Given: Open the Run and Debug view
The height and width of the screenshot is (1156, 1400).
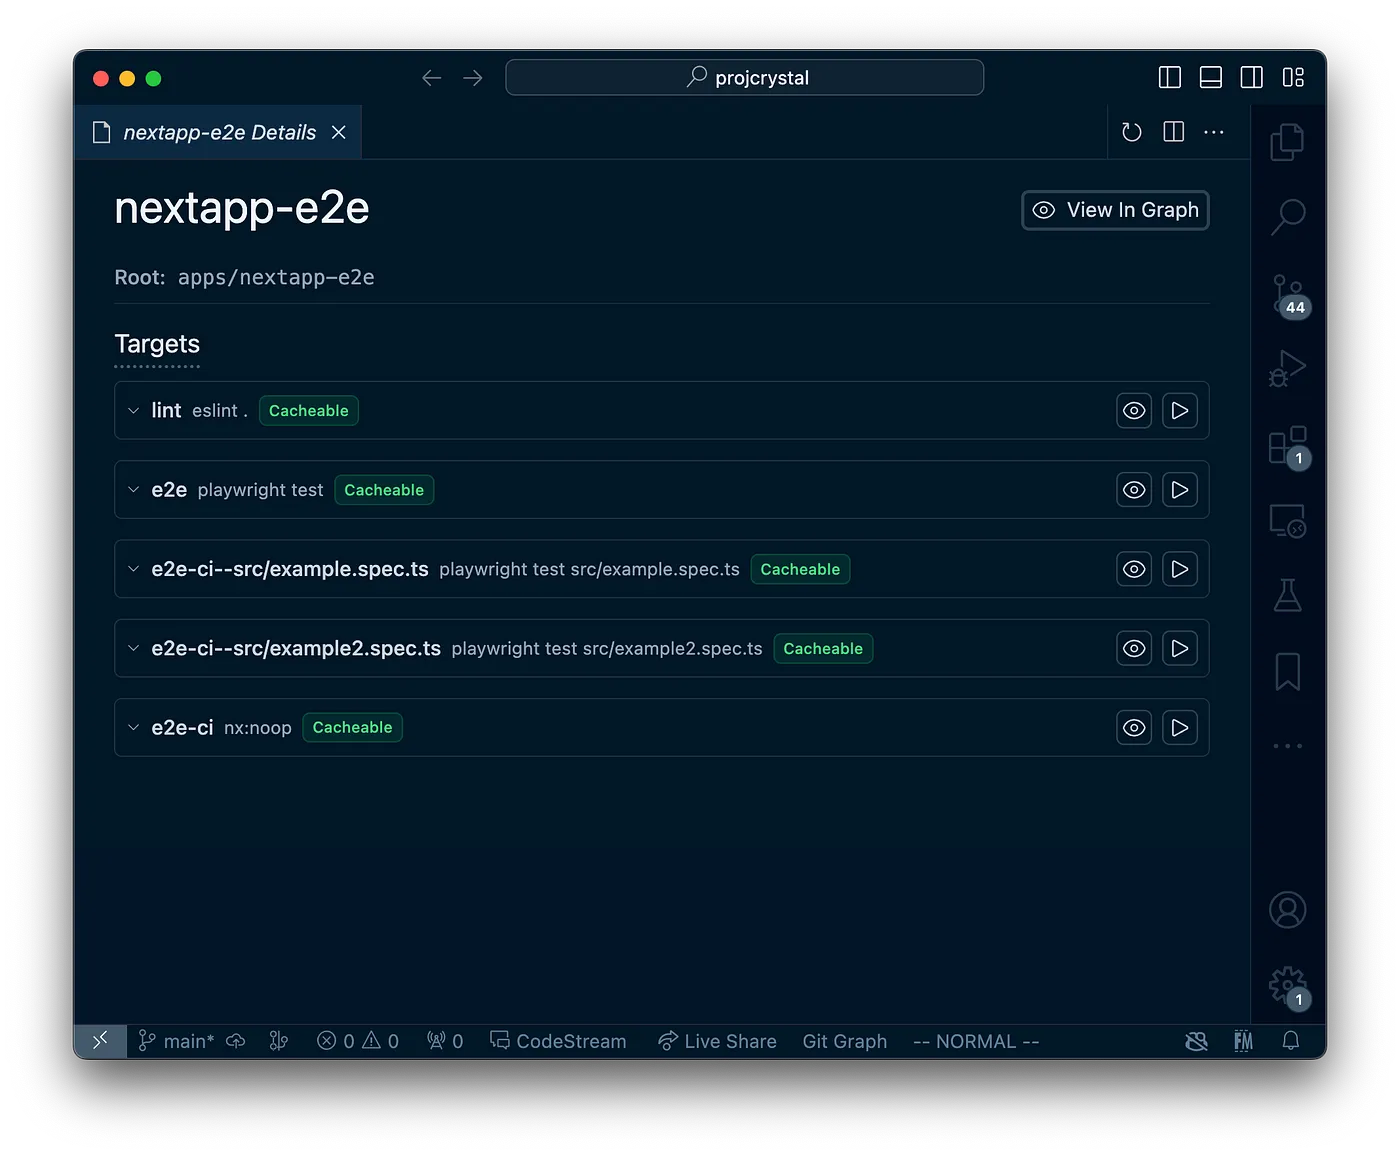Looking at the screenshot, I should [1287, 368].
